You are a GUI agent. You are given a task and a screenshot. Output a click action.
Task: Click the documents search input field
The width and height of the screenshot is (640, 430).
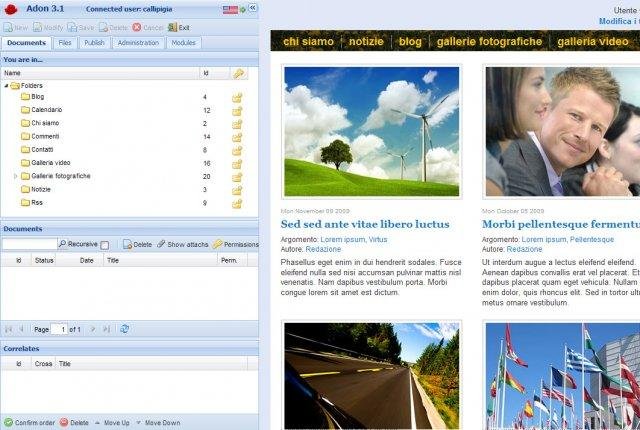29,244
